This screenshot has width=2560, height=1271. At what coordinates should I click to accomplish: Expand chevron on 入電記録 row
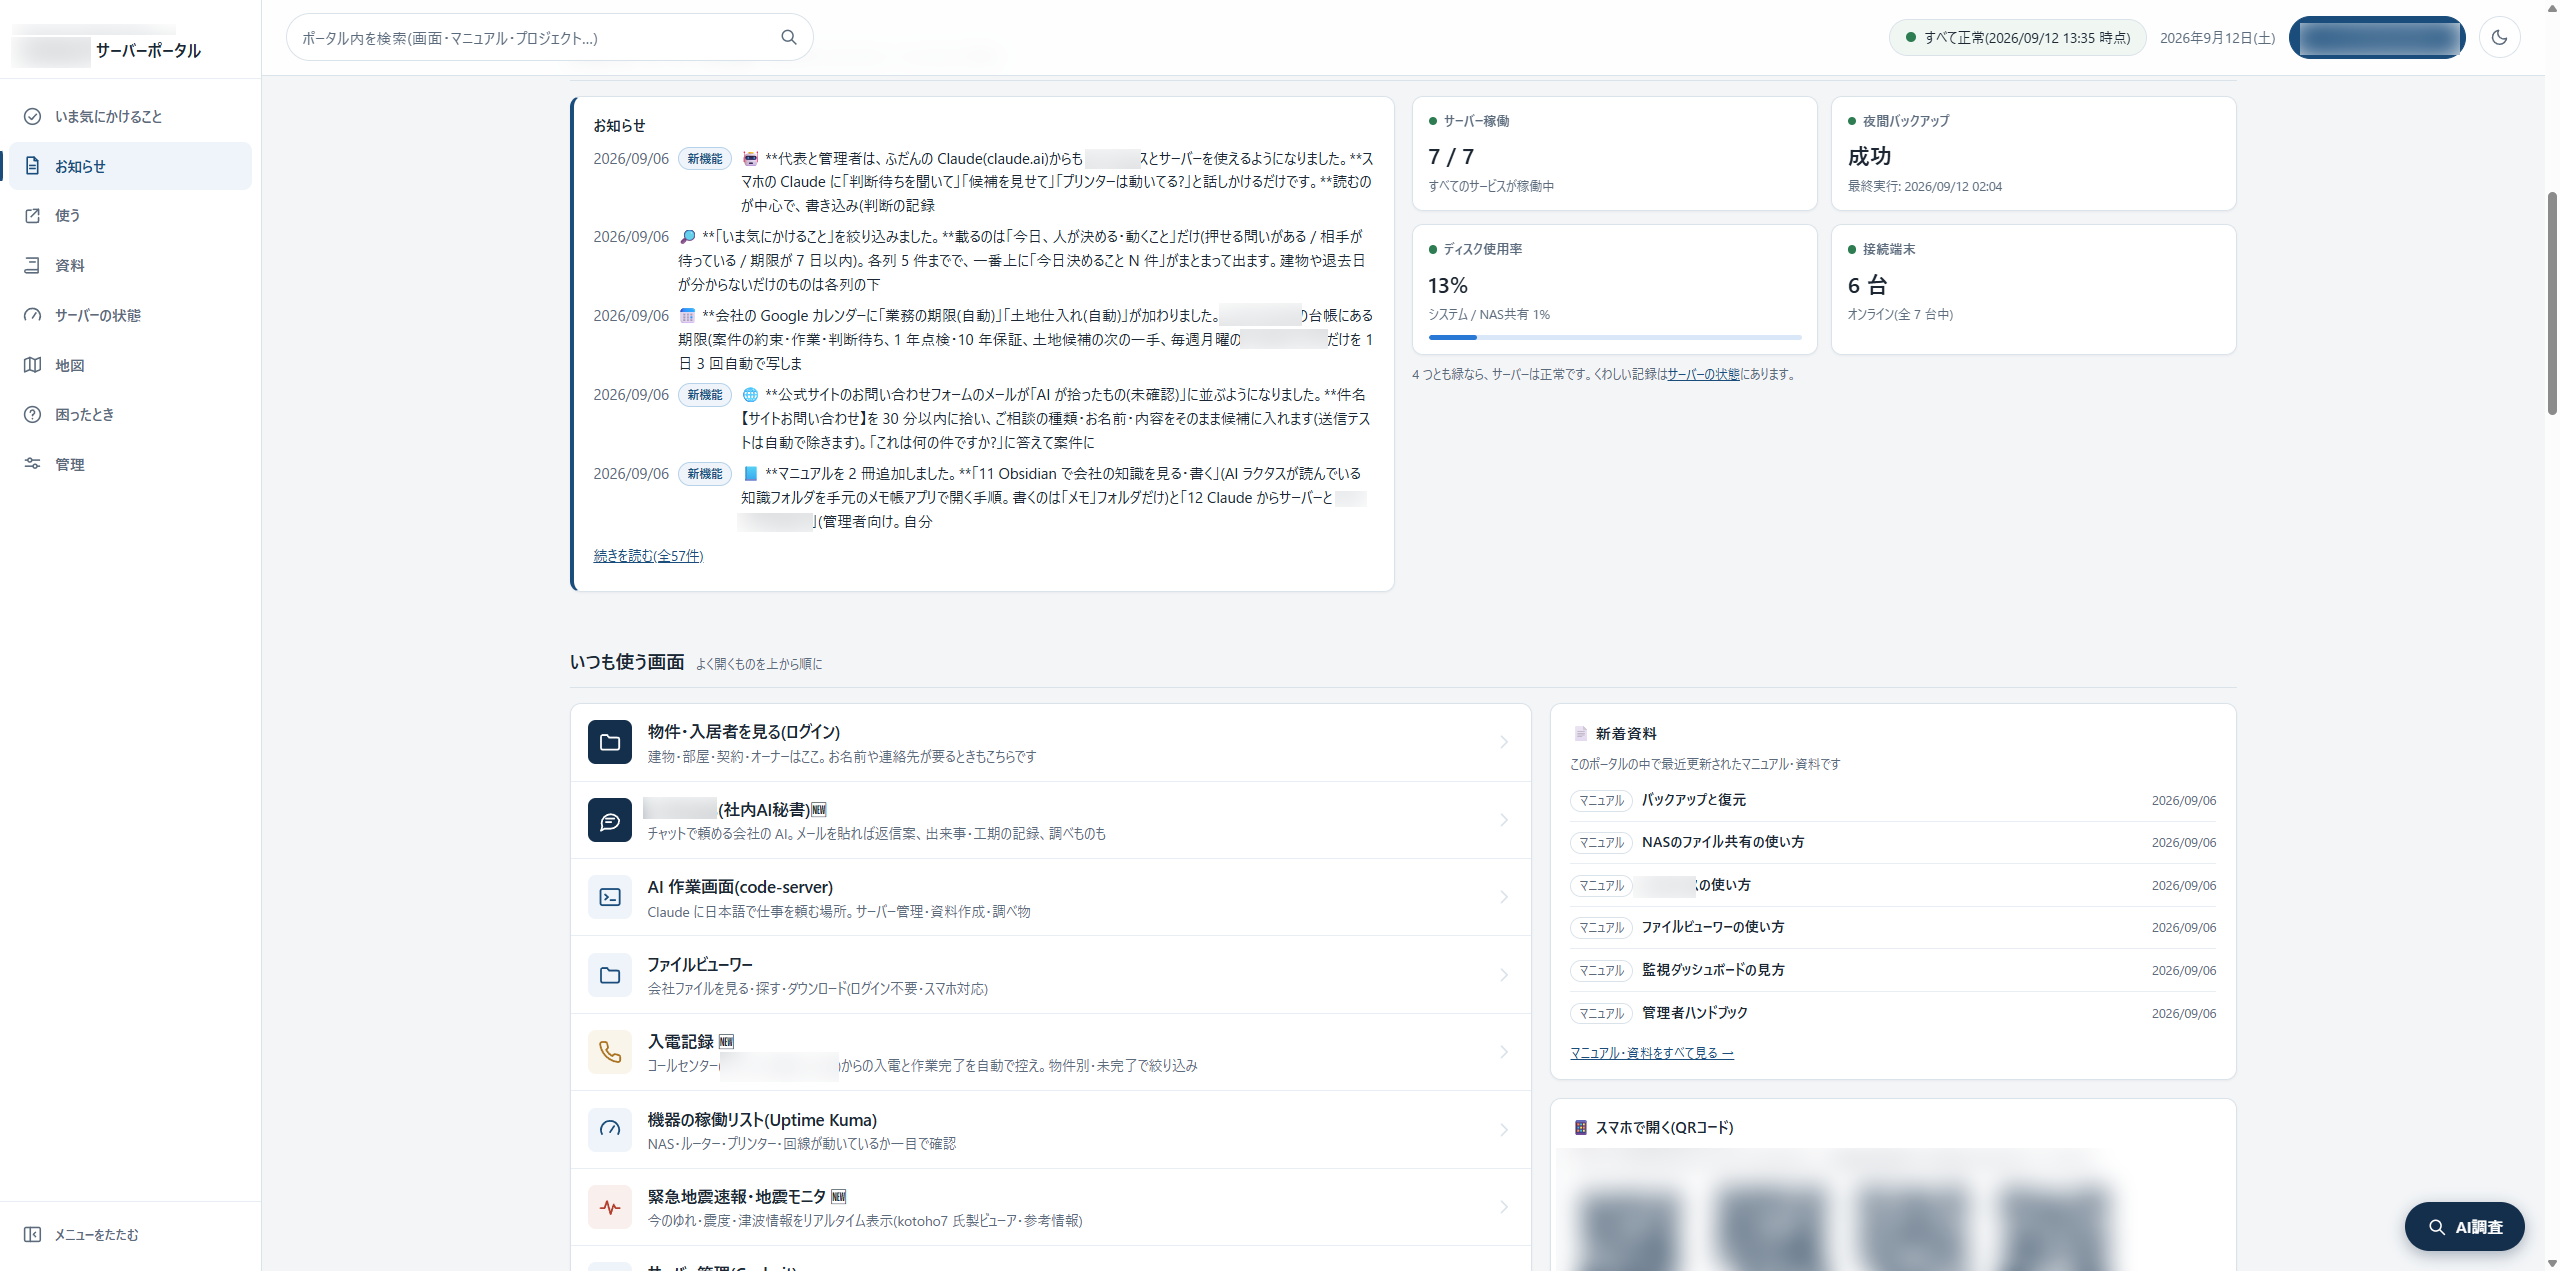(x=1504, y=1052)
